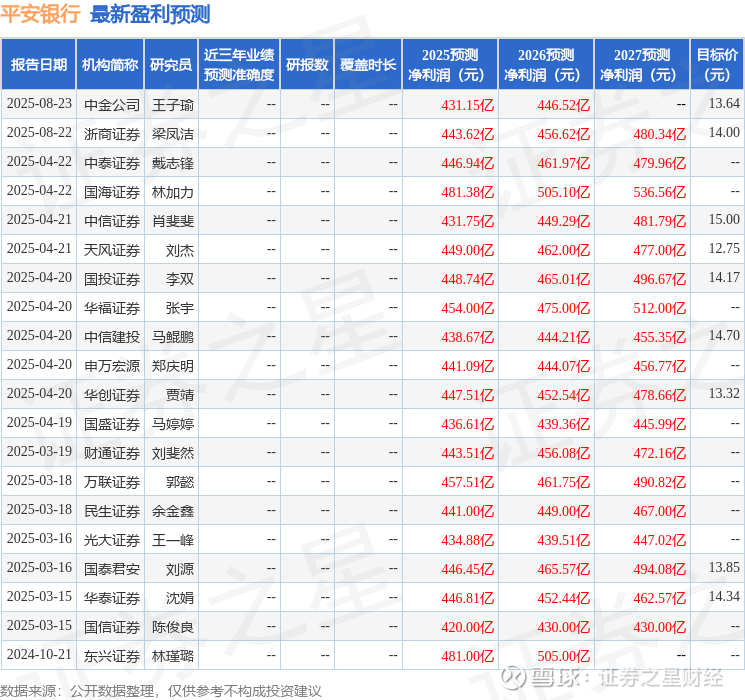Viewport: 745px width, 700px height.
Task: Click the 国信证券 institution cell
Action: (112, 627)
